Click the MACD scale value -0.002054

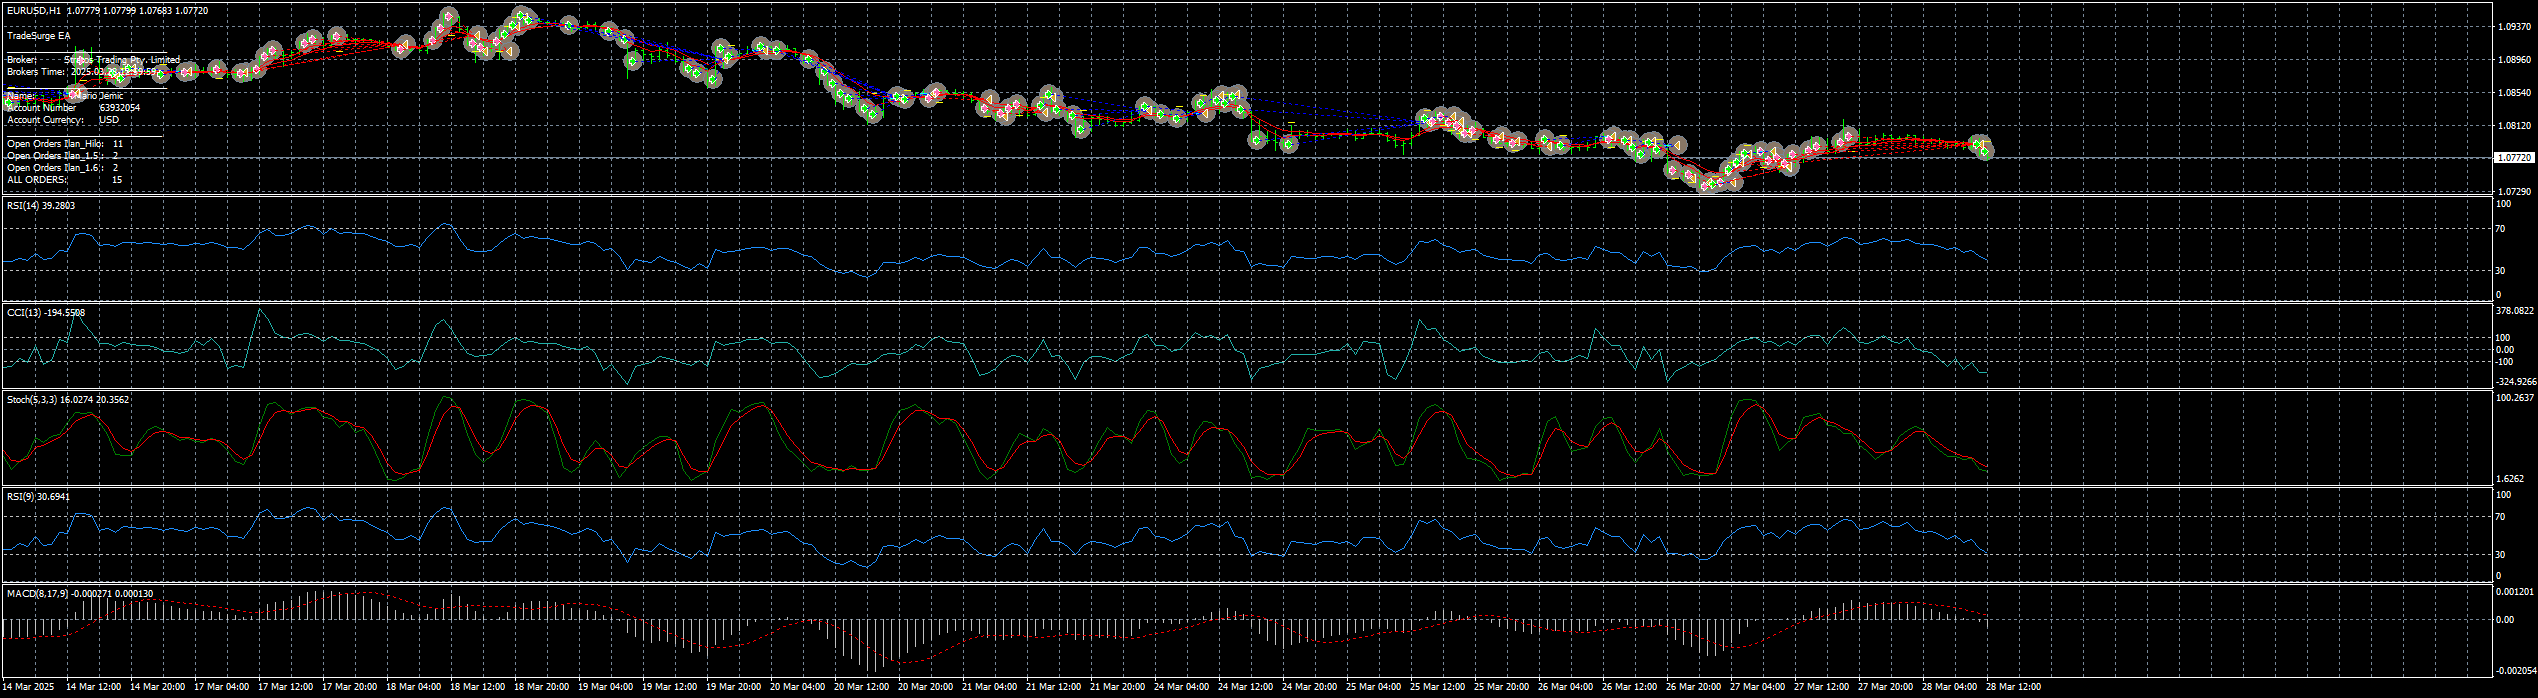[x=2516, y=671]
